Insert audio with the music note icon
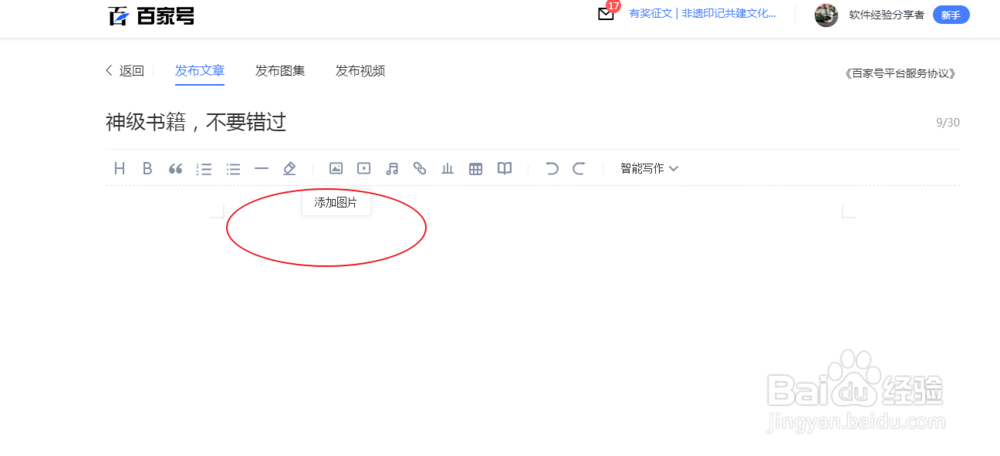 [392, 168]
